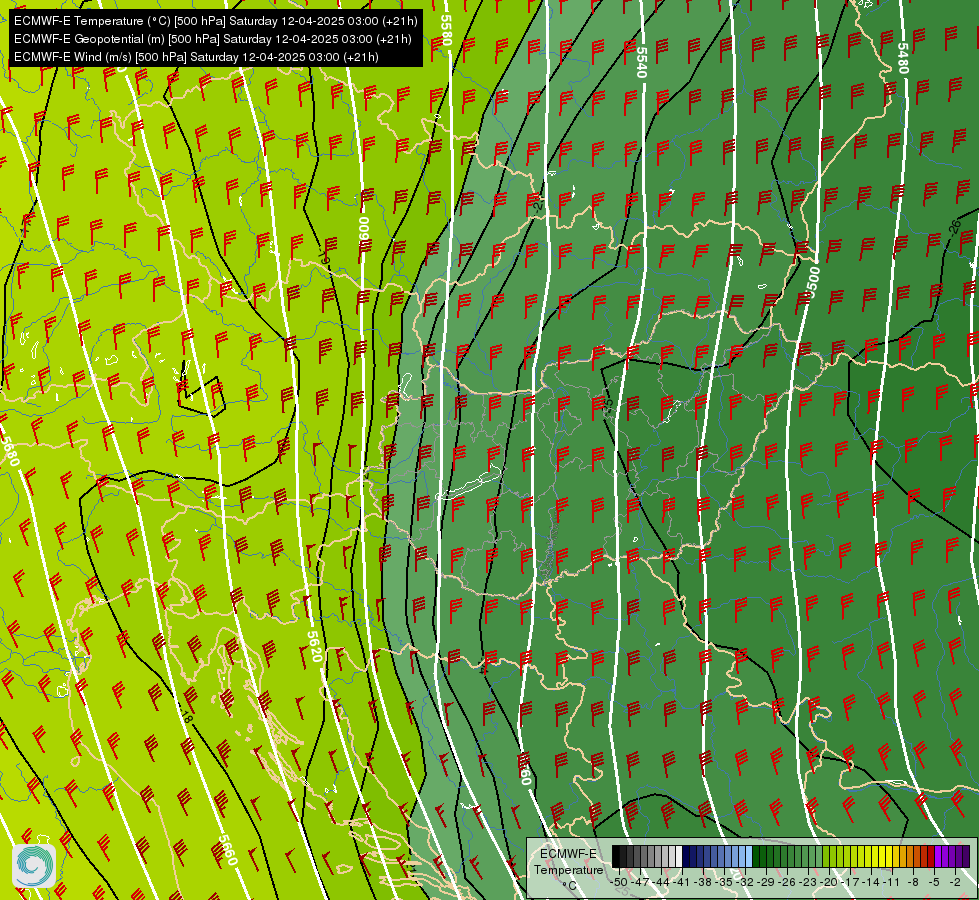The image size is (979, 900).
Task: Click the -23 tick label on colorbar
Action: [x=809, y=882]
